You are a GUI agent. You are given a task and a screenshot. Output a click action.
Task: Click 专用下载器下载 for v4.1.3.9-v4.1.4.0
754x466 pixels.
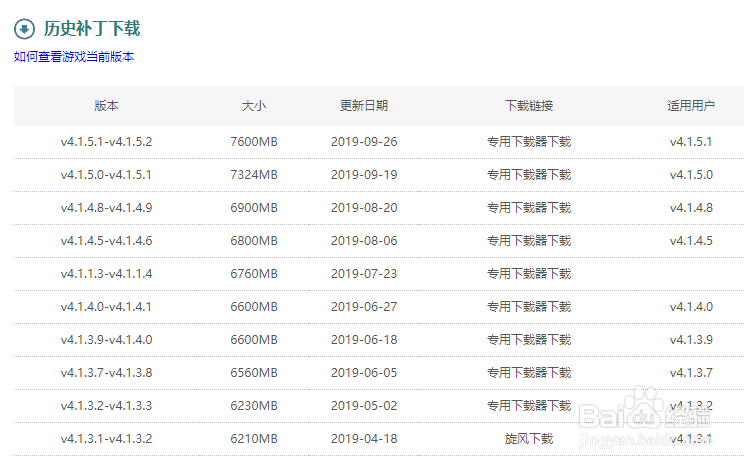(x=529, y=340)
